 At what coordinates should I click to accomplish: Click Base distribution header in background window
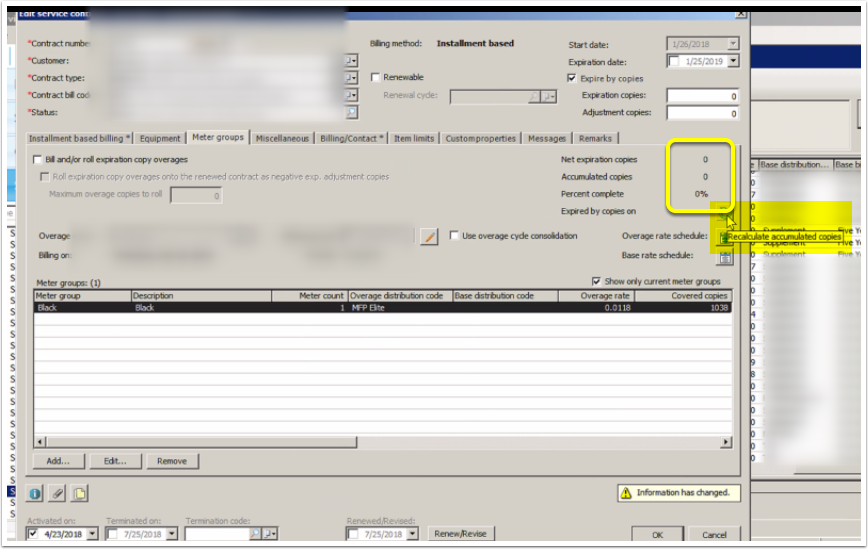coord(795,164)
